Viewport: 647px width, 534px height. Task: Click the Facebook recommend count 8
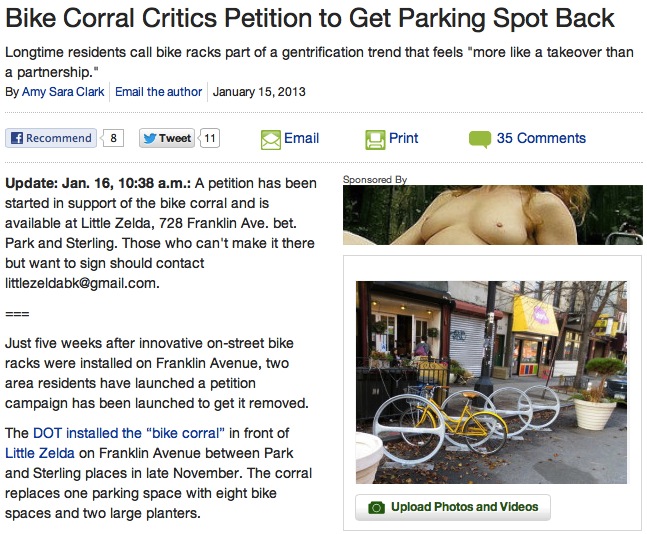(x=113, y=138)
